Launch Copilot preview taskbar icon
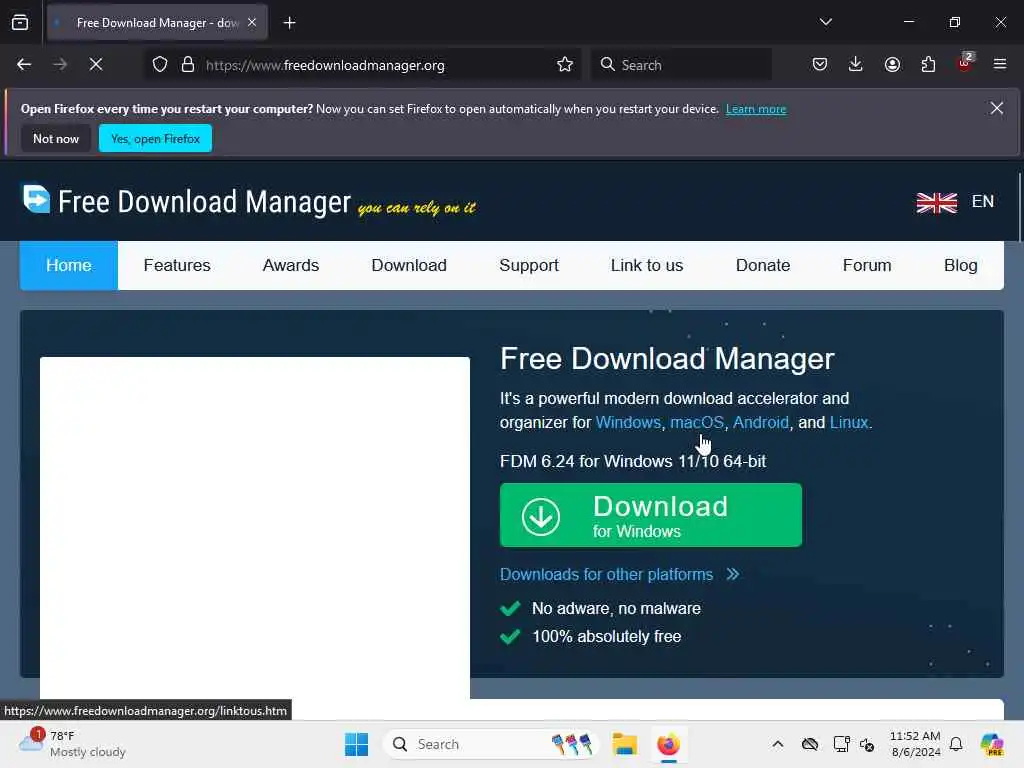 (x=992, y=744)
